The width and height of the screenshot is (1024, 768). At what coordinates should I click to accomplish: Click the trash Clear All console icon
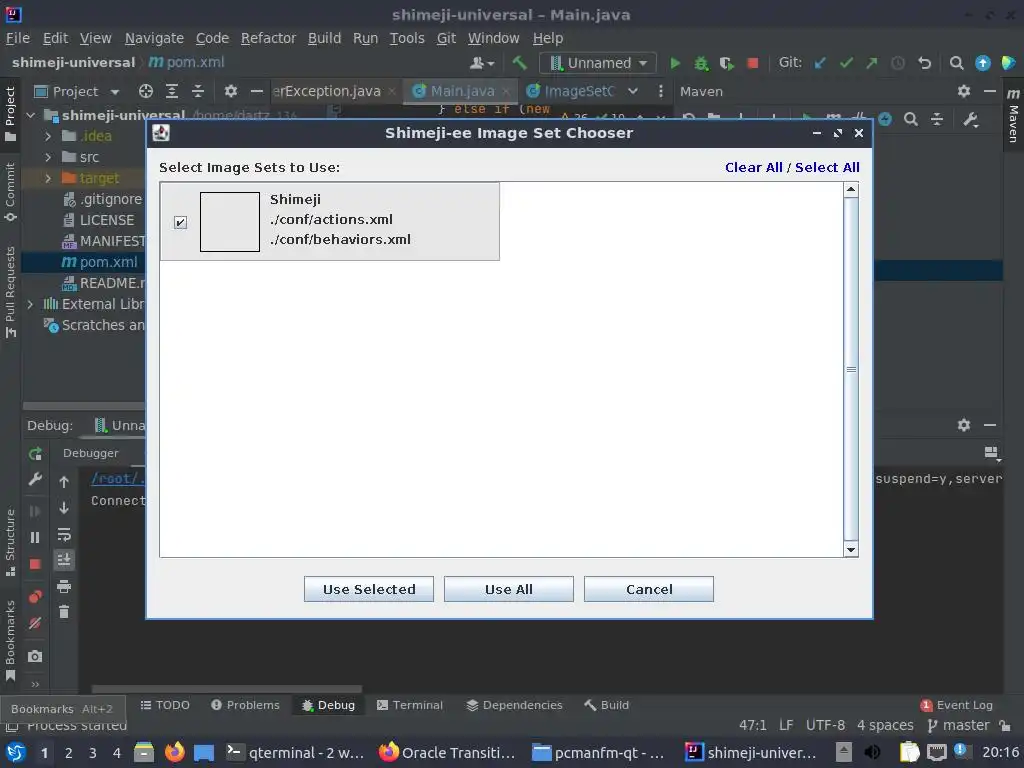(x=64, y=612)
